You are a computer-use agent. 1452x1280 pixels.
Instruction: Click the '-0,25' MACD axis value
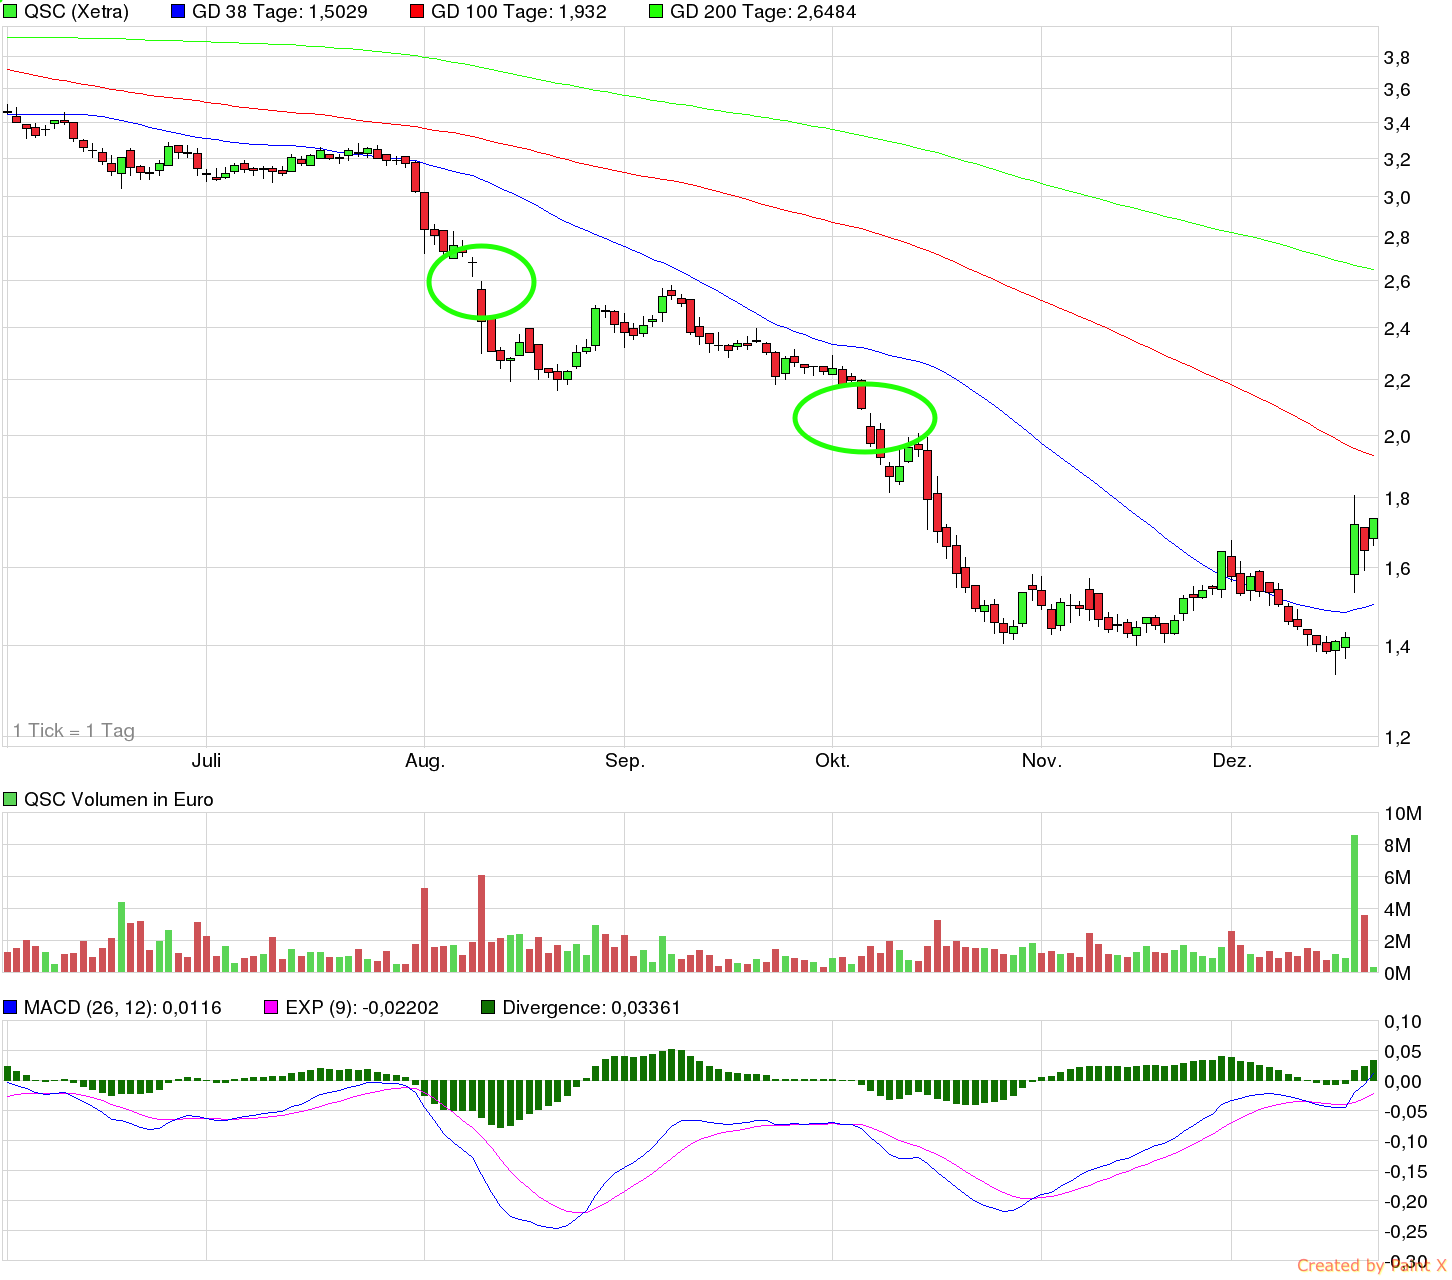tap(1405, 1231)
